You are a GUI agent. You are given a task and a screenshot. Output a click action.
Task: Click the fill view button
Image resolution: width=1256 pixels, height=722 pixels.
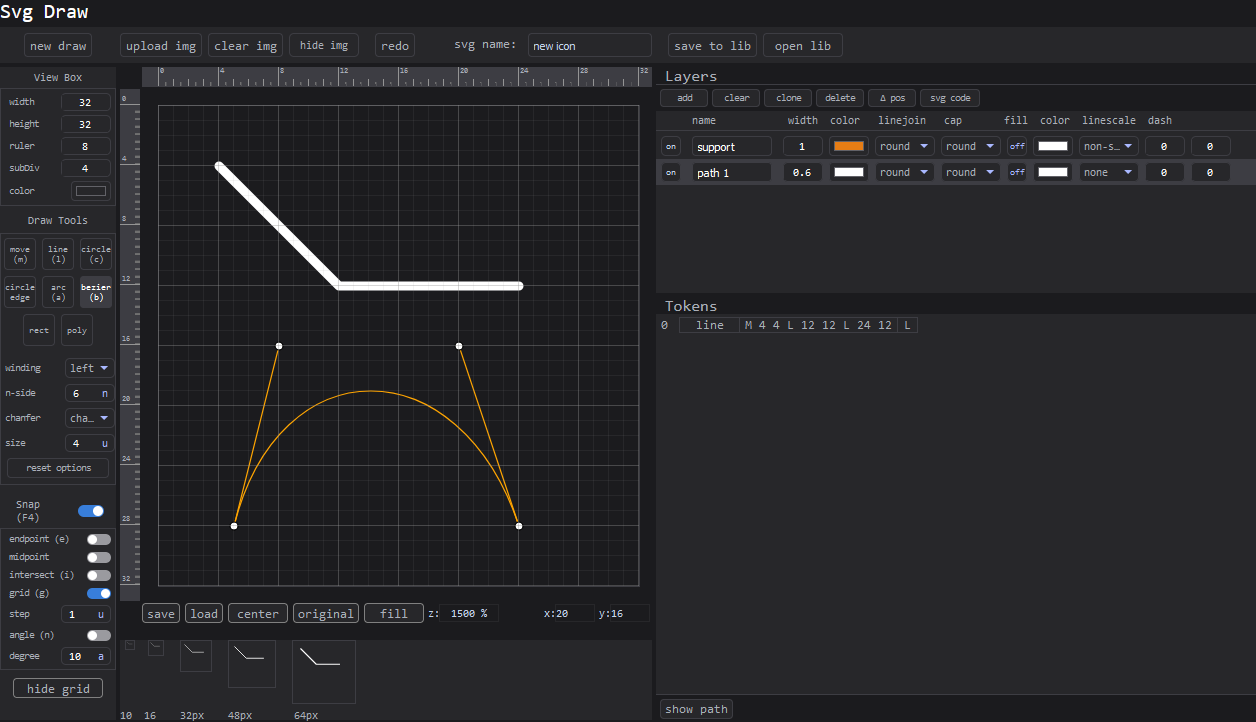pos(394,613)
